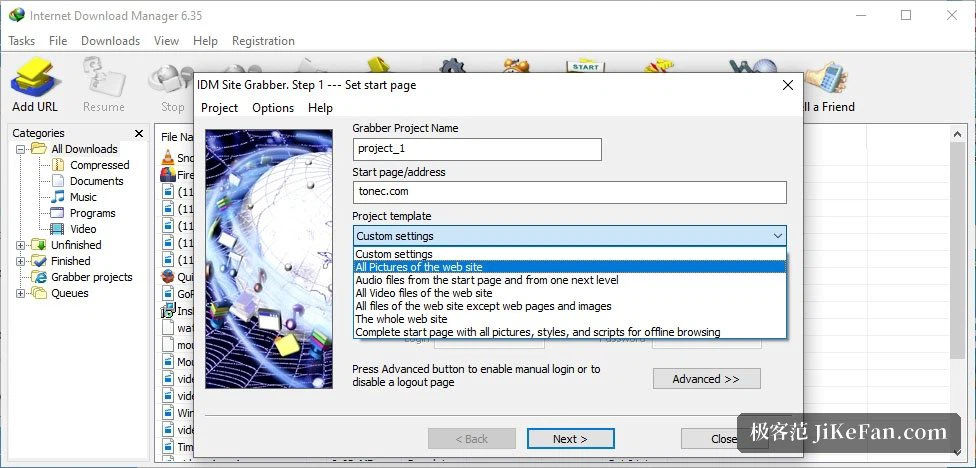This screenshot has height=468, width=976.
Task: Click the Next > button
Action: coord(570,439)
